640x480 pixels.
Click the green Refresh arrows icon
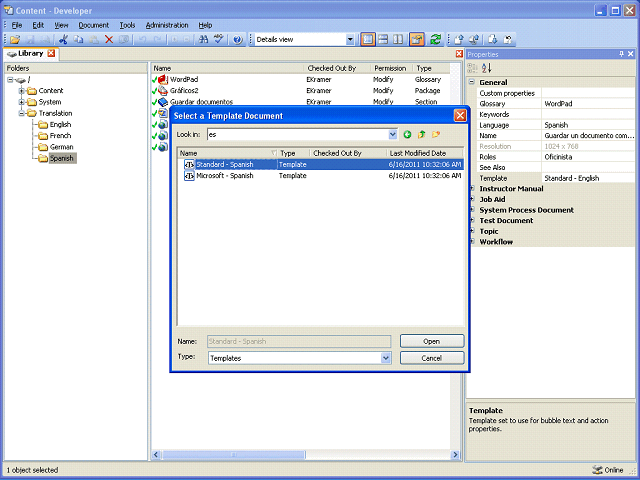coord(436,39)
